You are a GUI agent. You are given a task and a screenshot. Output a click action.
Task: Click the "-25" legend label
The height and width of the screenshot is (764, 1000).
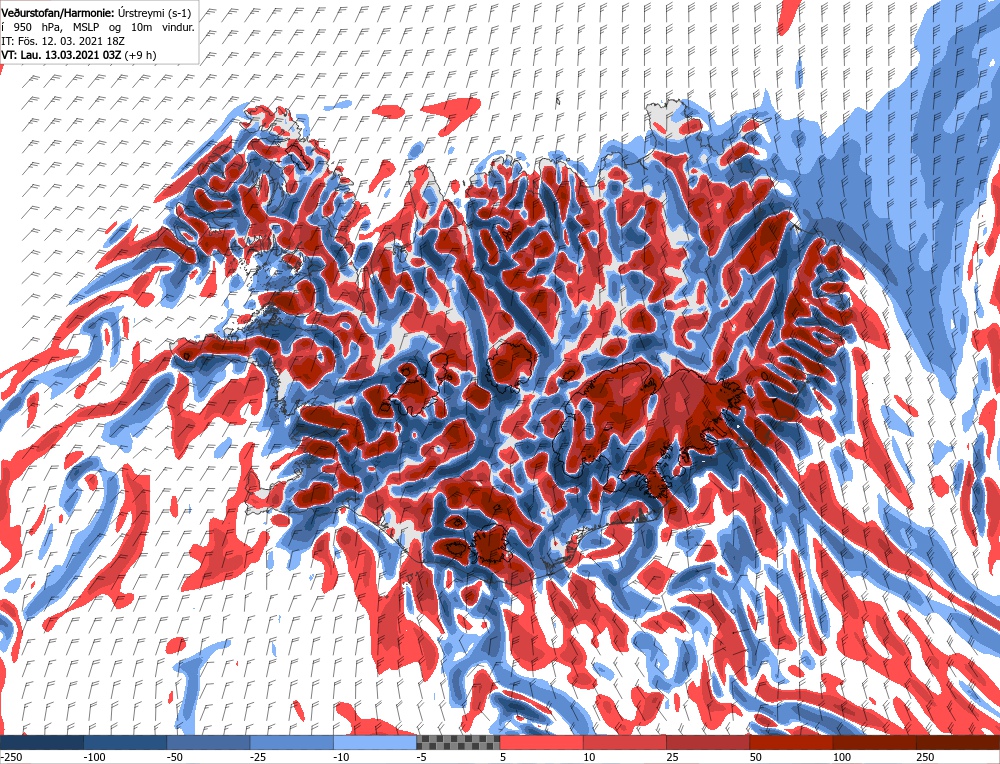(x=259, y=757)
